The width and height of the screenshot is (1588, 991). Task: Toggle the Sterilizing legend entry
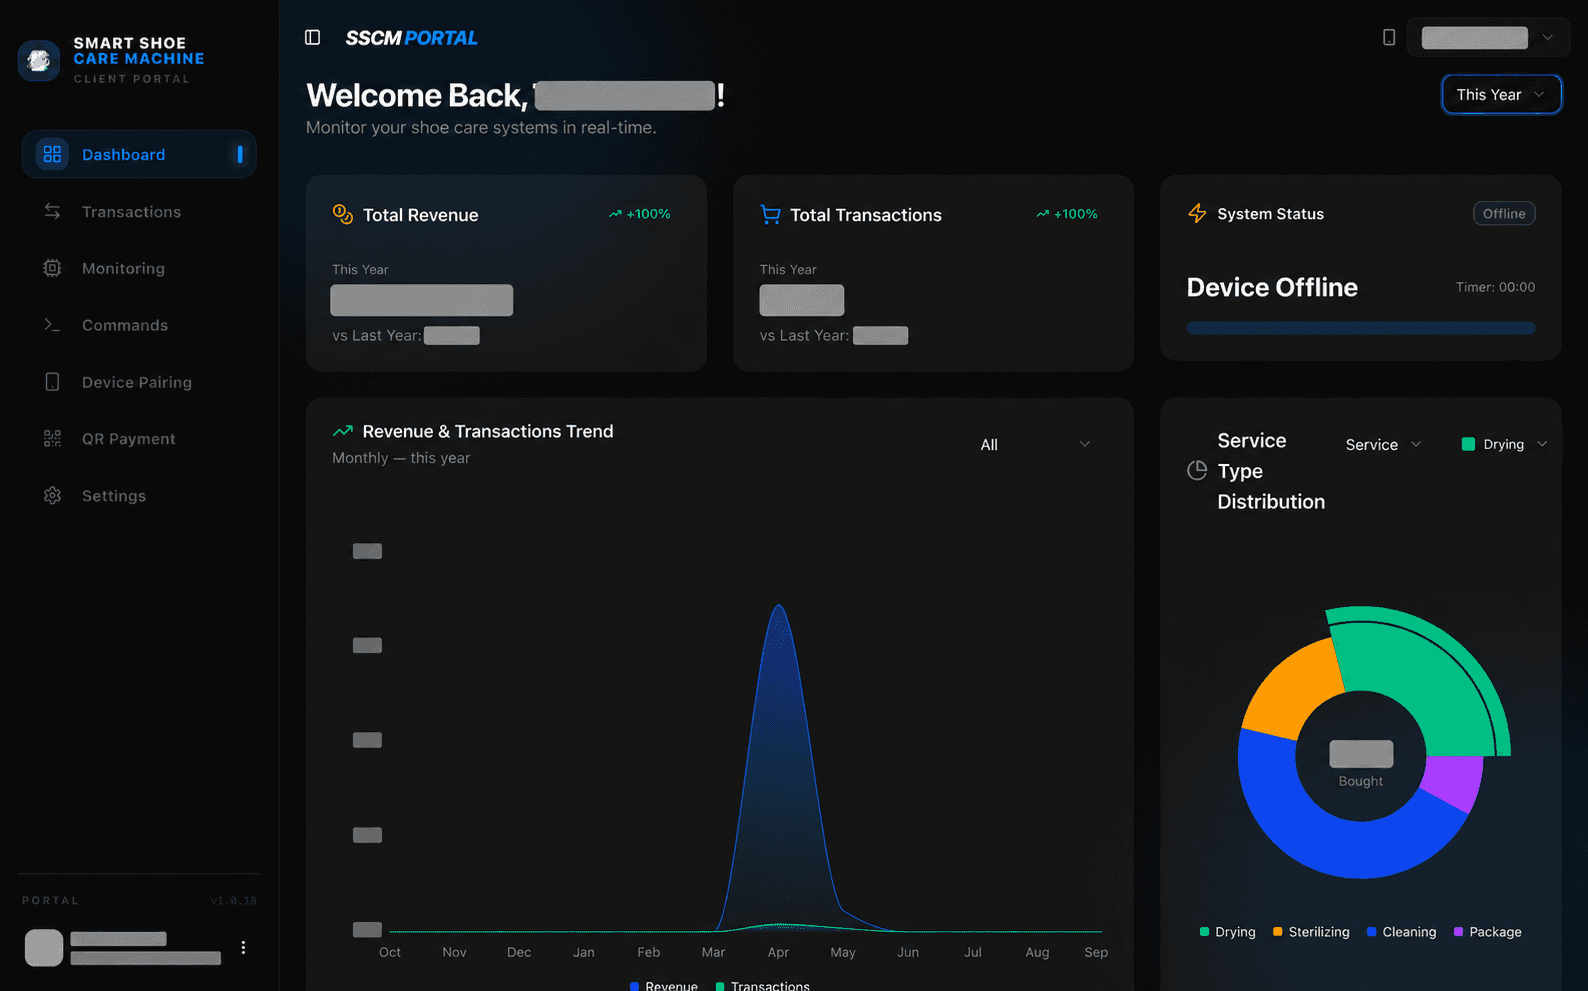click(x=1311, y=931)
